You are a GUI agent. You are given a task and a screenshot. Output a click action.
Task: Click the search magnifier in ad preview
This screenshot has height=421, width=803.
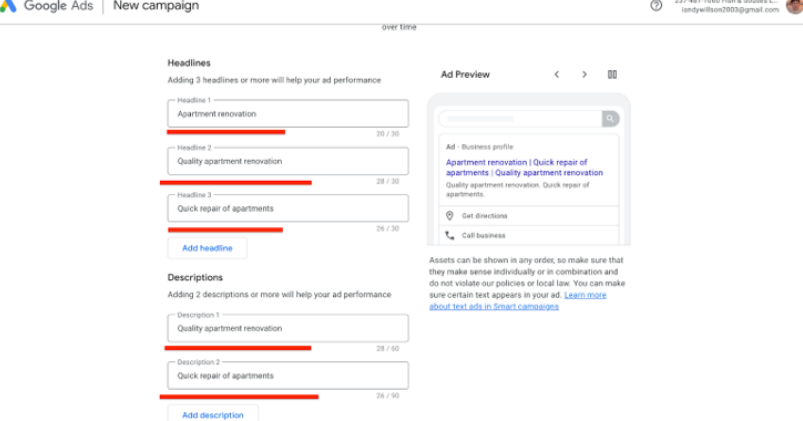pyautogui.click(x=609, y=118)
